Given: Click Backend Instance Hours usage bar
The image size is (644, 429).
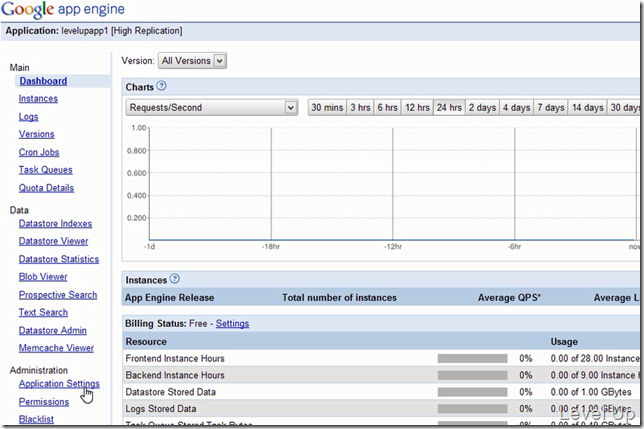Looking at the screenshot, I should pyautogui.click(x=472, y=375).
